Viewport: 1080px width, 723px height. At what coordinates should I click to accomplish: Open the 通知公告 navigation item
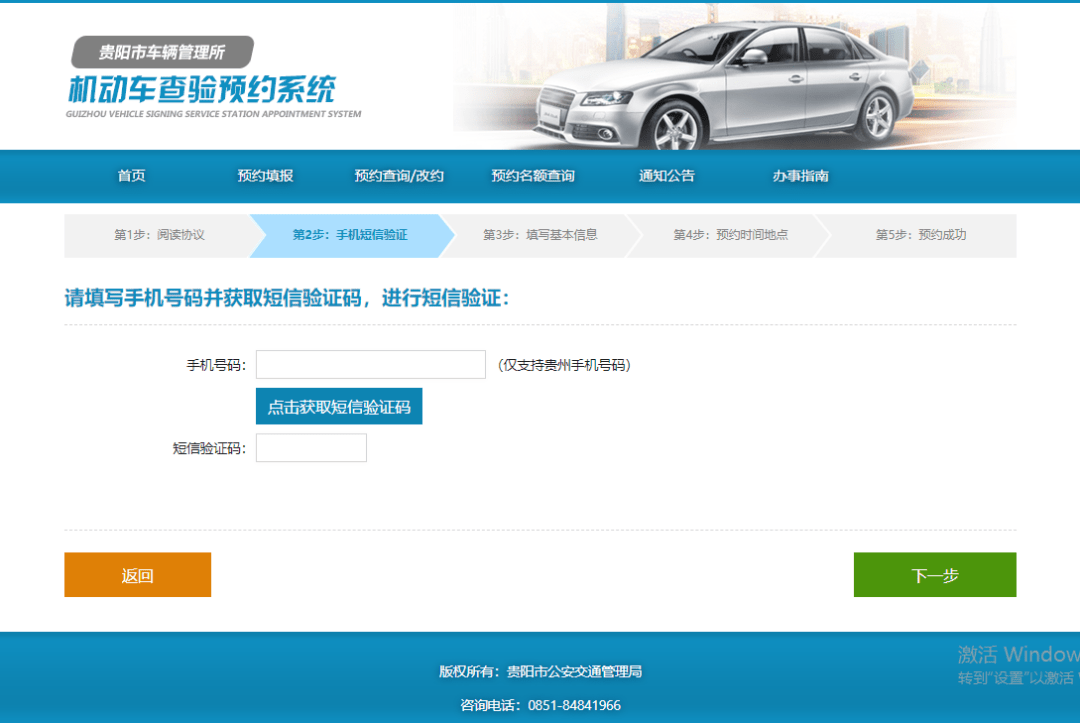click(666, 176)
